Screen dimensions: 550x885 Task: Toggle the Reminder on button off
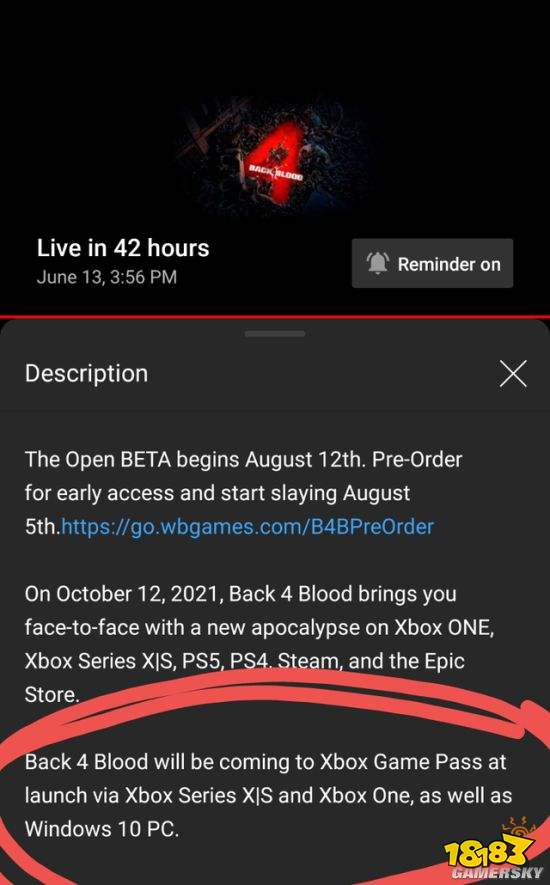(x=432, y=263)
